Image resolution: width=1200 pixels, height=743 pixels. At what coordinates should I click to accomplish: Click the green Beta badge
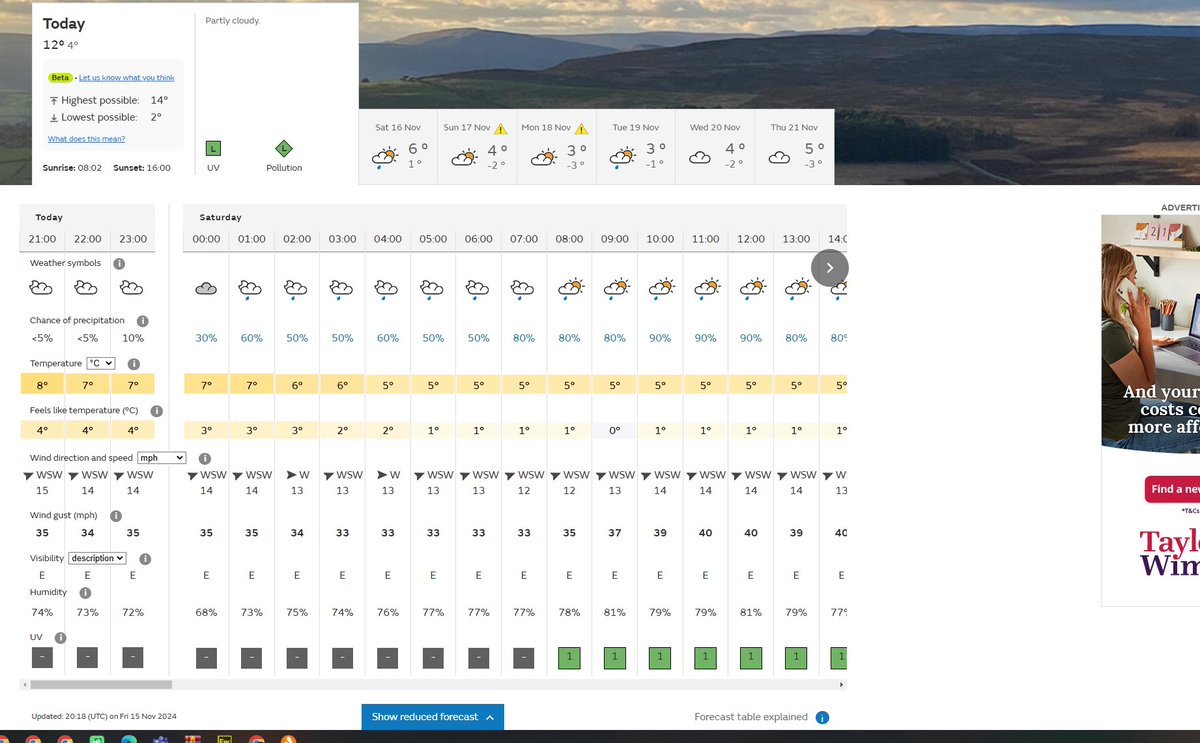pyautogui.click(x=60, y=78)
